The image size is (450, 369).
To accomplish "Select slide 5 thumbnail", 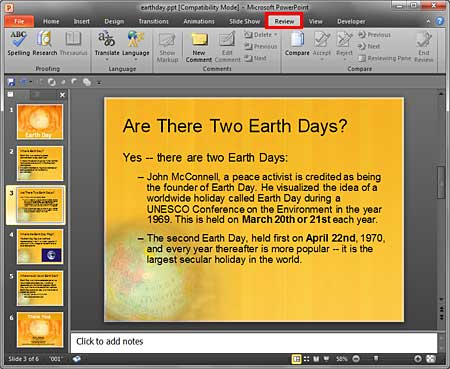I will [x=40, y=288].
